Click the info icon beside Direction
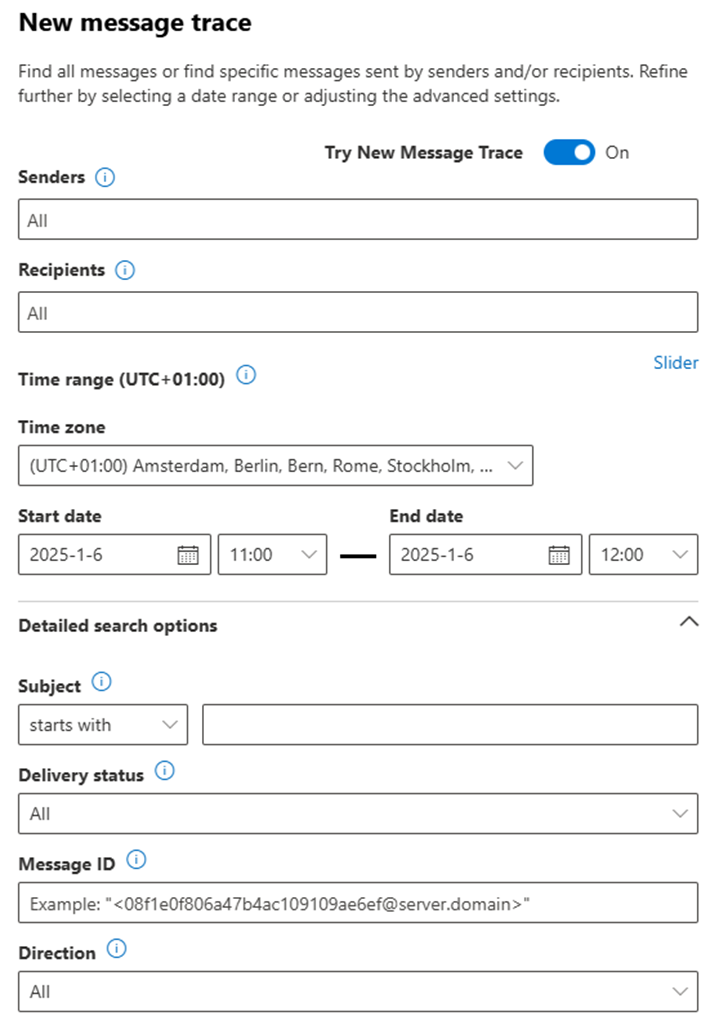Viewport: 719px width, 1025px height. pos(116,949)
